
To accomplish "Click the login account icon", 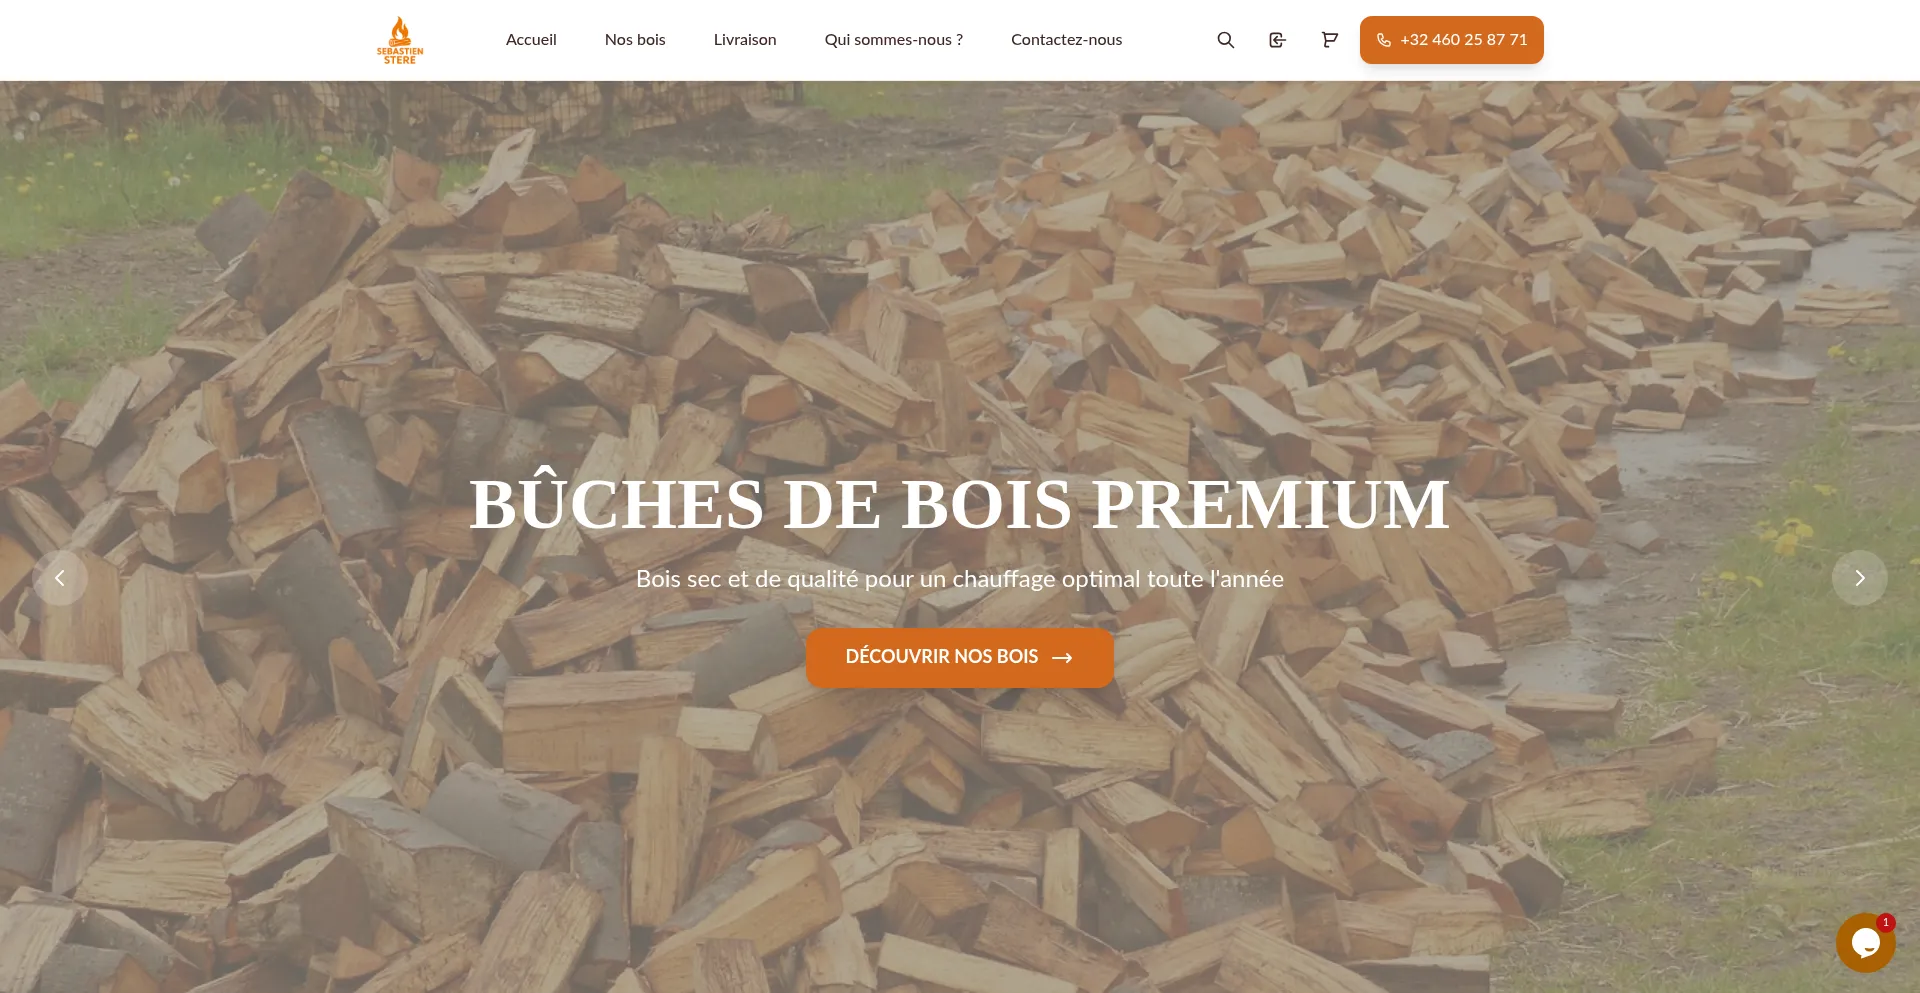I will (1277, 40).
